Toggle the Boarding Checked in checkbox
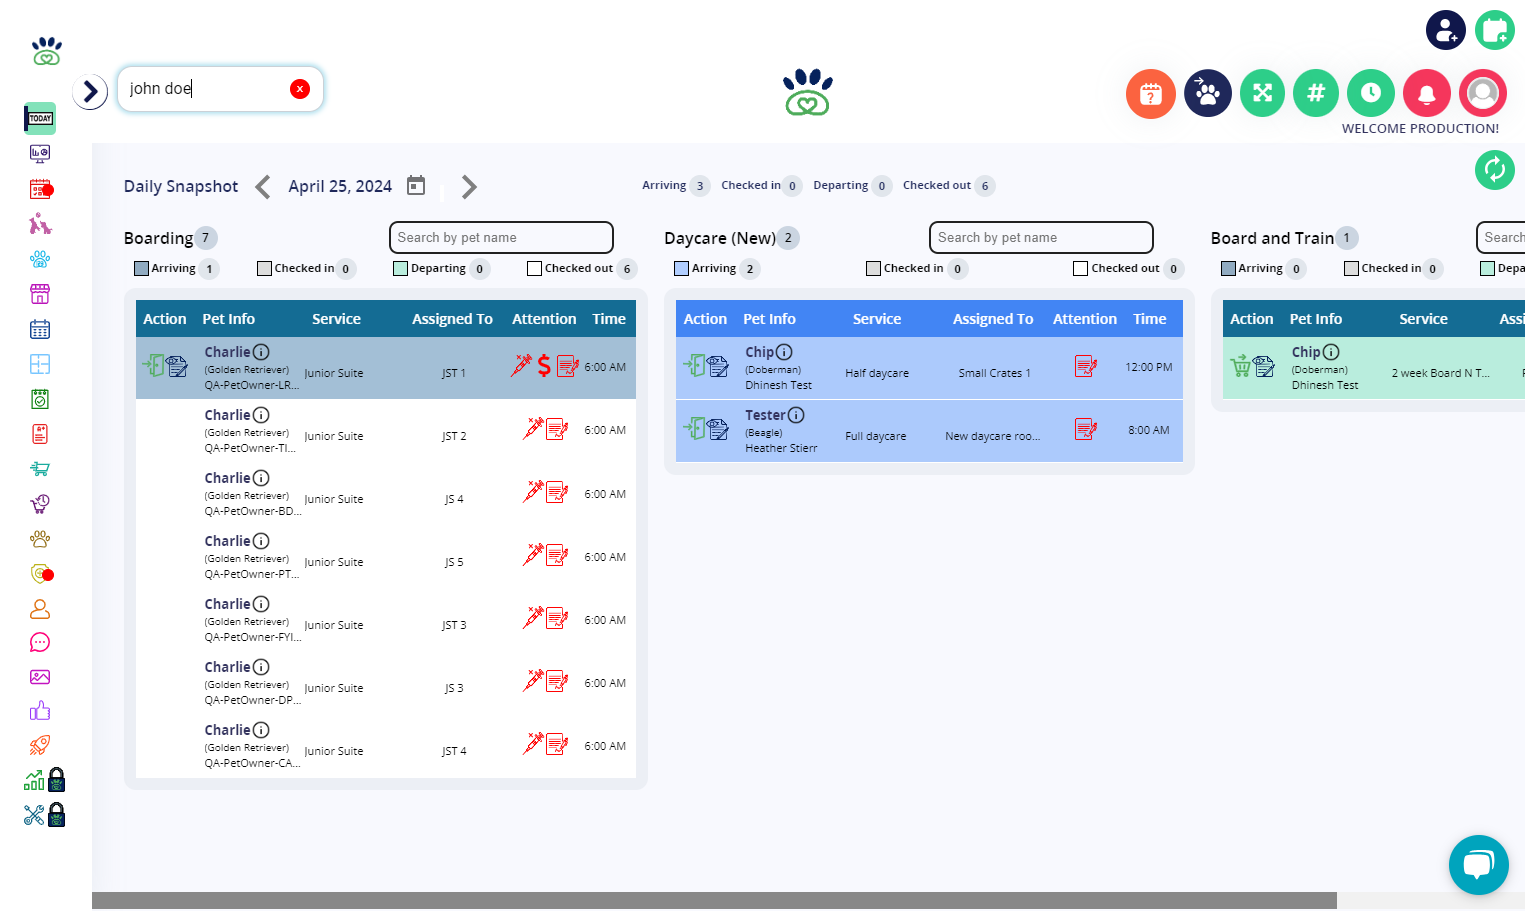1525x911 pixels. 265,268
